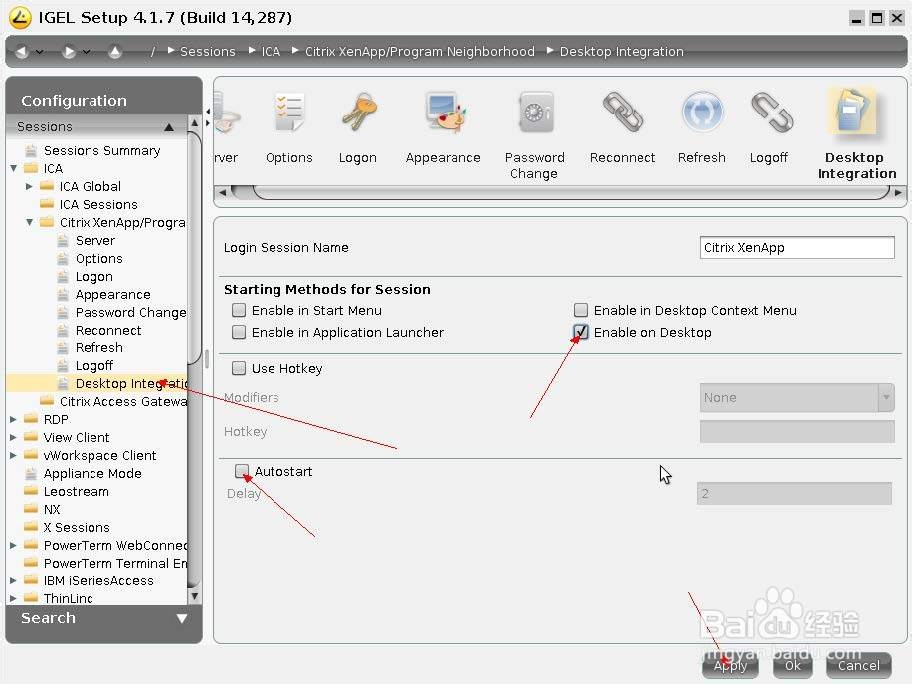912x684 pixels.
Task: Expand the ICA Global tree node
Action: tap(29, 187)
